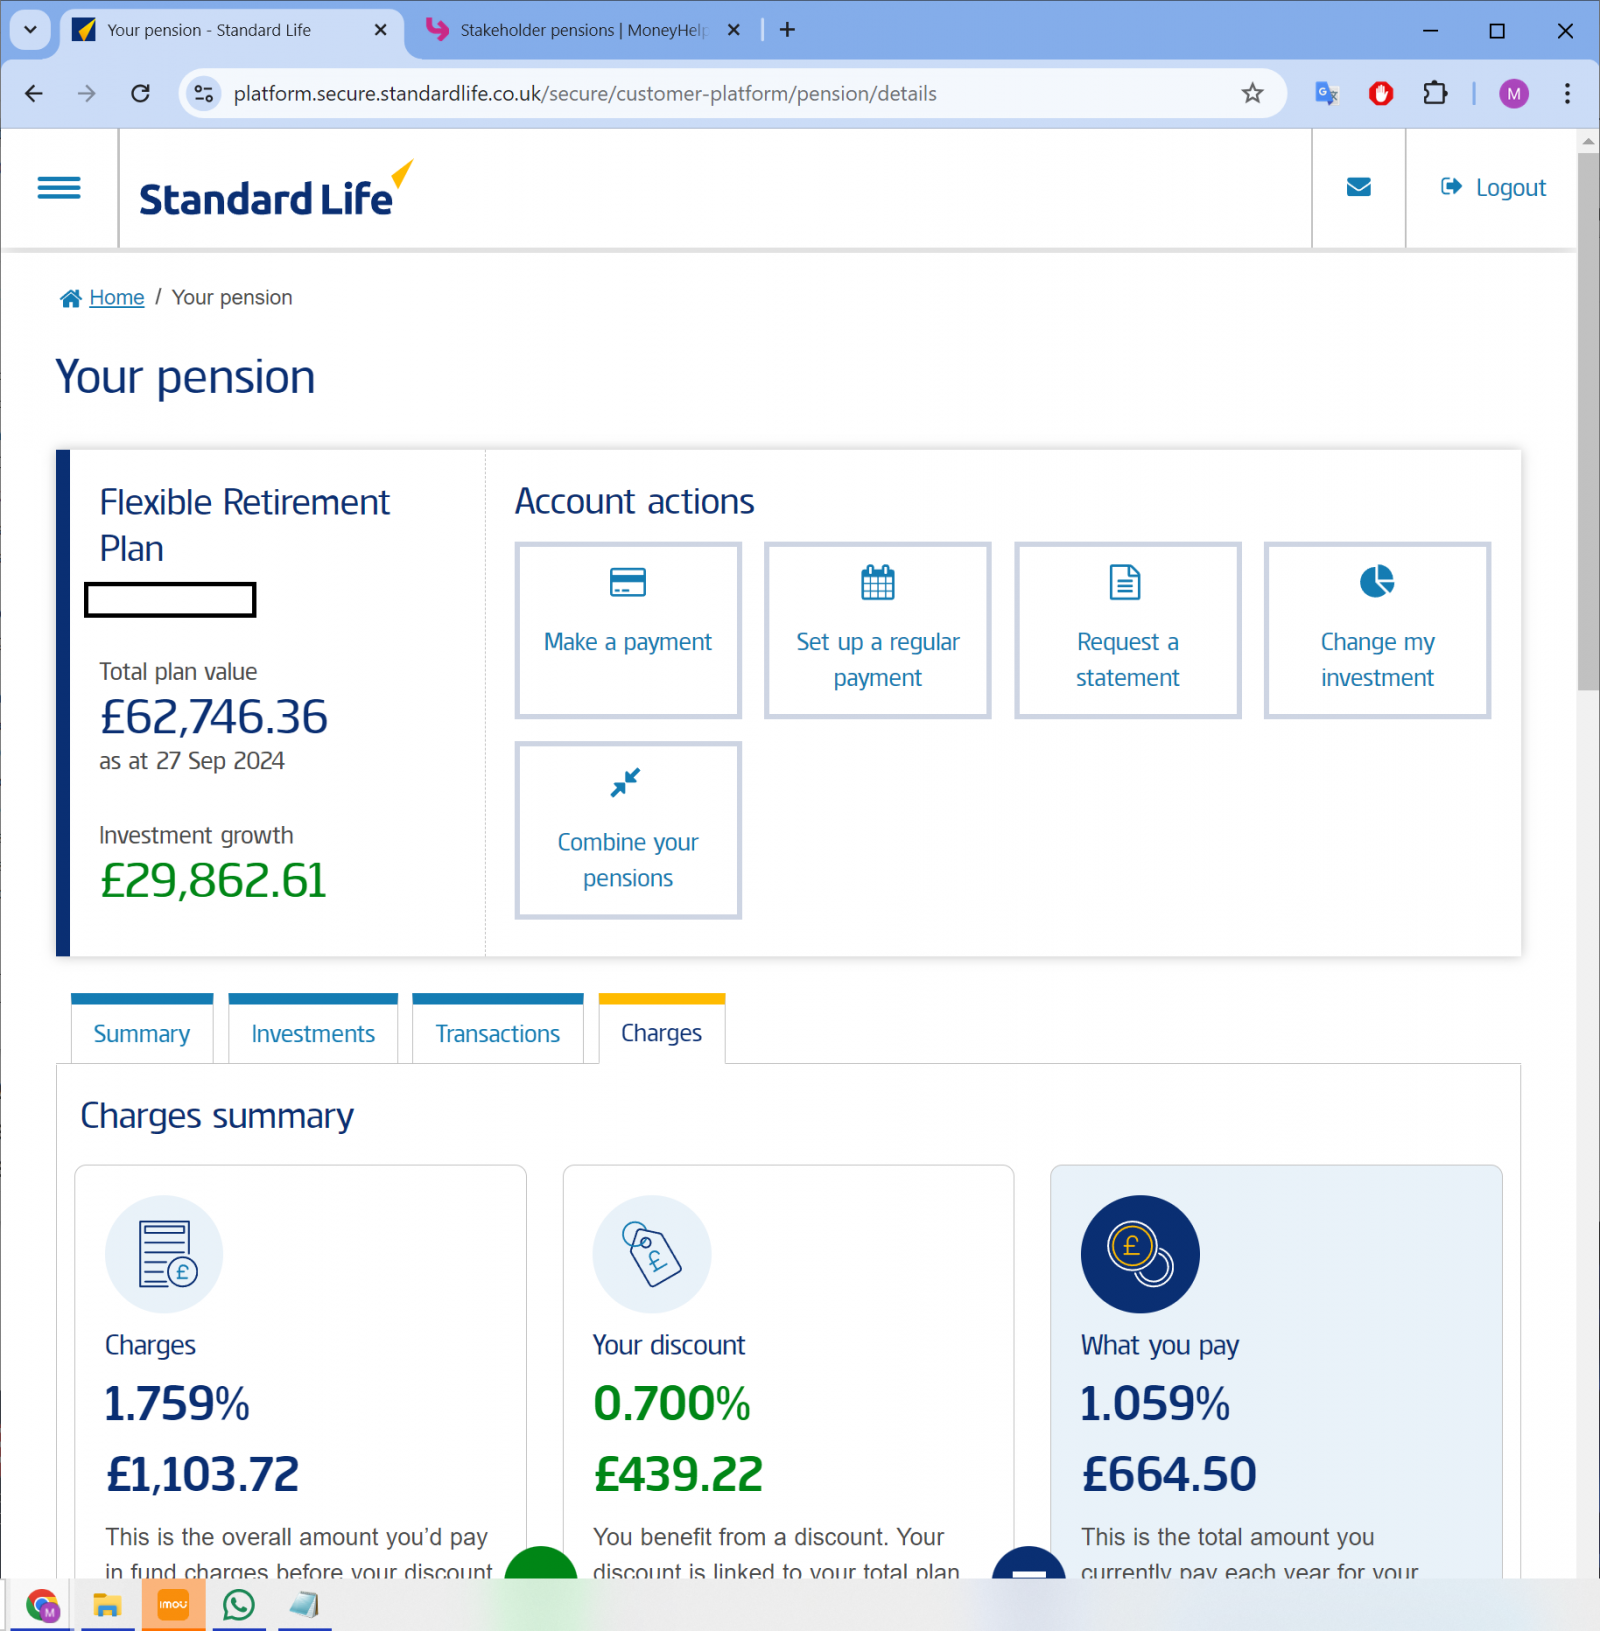Image resolution: width=1600 pixels, height=1631 pixels.
Task: Click Request a statement action
Action: [1128, 630]
